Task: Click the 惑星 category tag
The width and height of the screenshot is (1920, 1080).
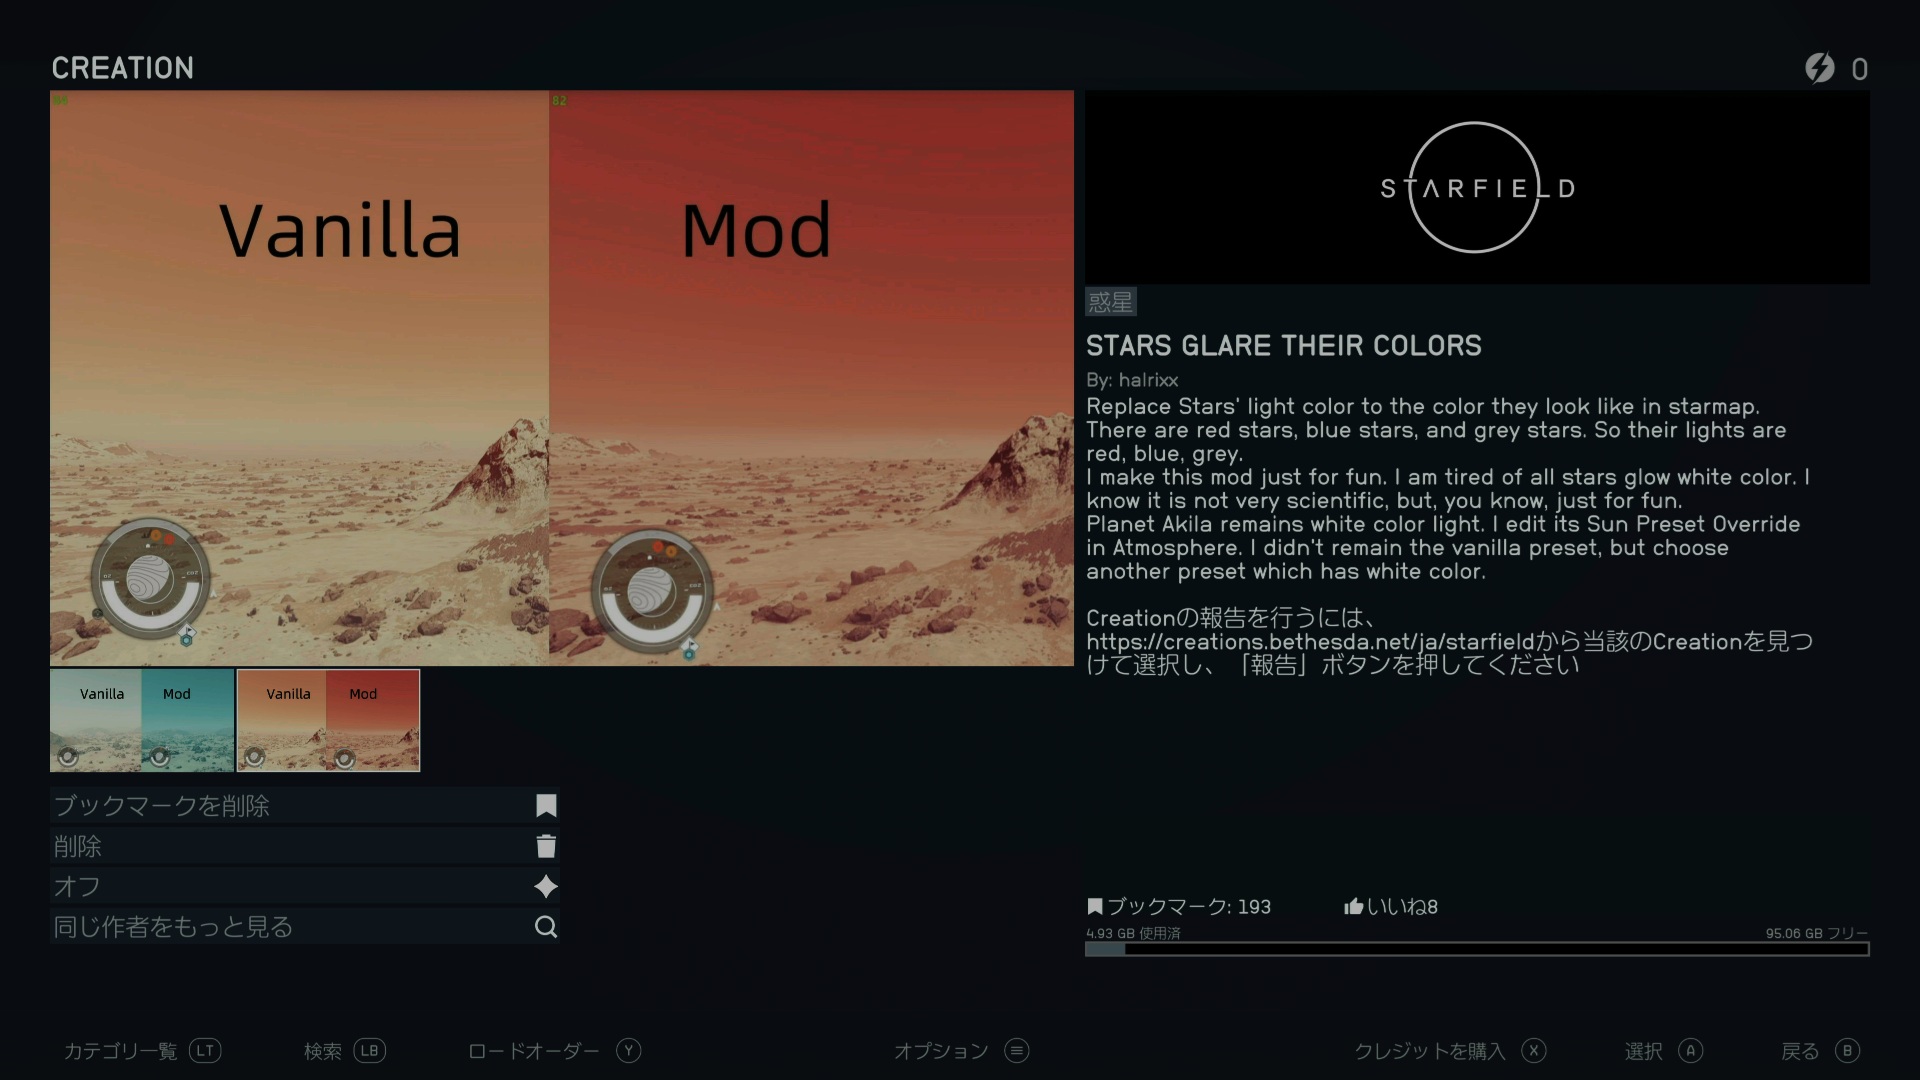Action: coord(1110,302)
